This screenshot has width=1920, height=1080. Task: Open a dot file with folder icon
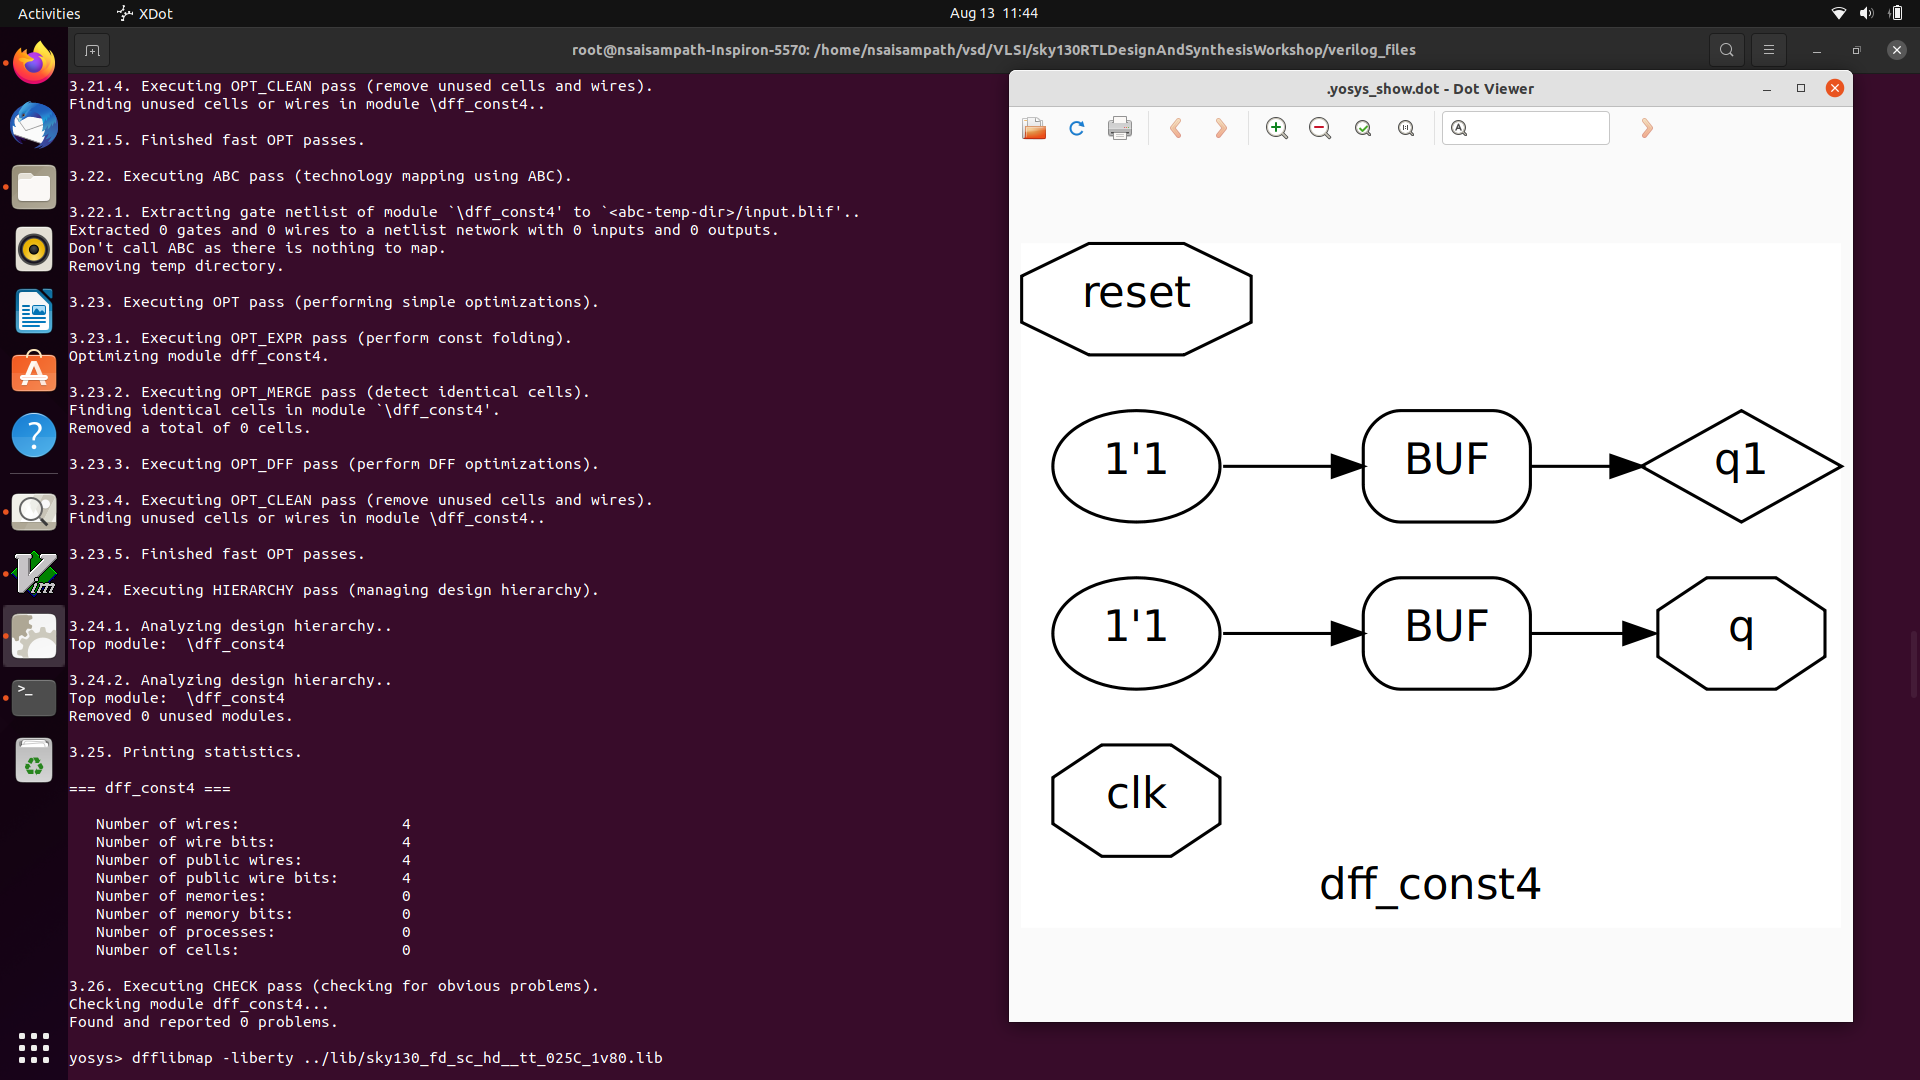click(1034, 128)
